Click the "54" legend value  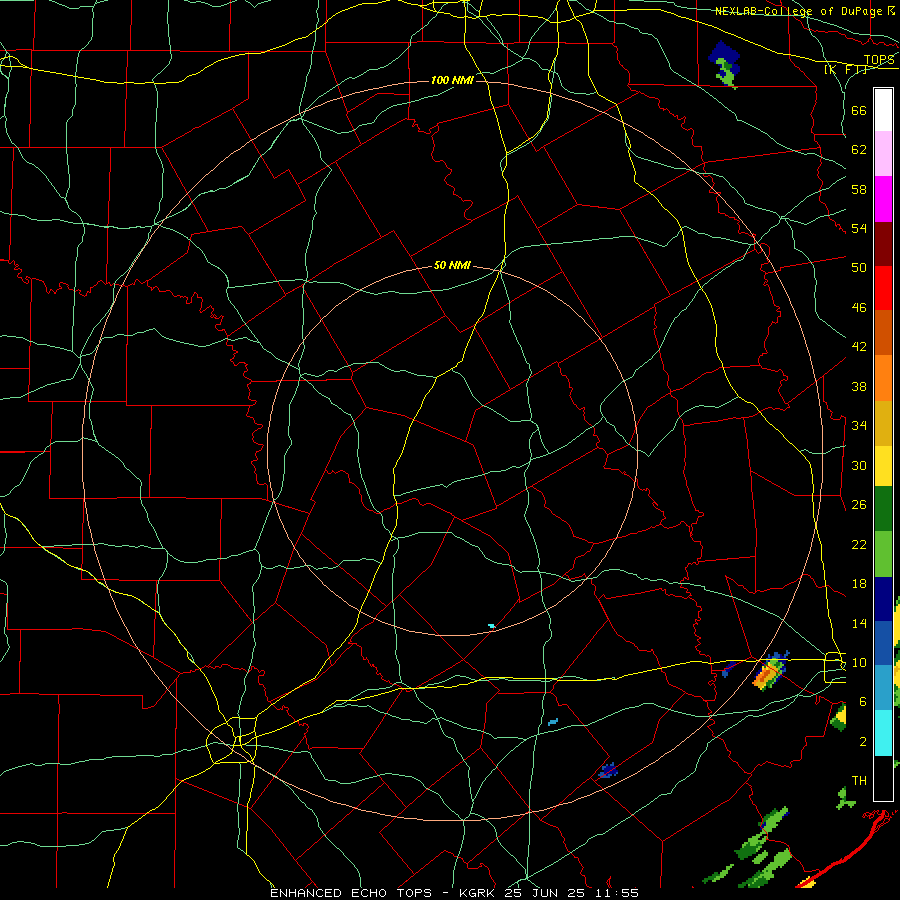[x=859, y=228]
